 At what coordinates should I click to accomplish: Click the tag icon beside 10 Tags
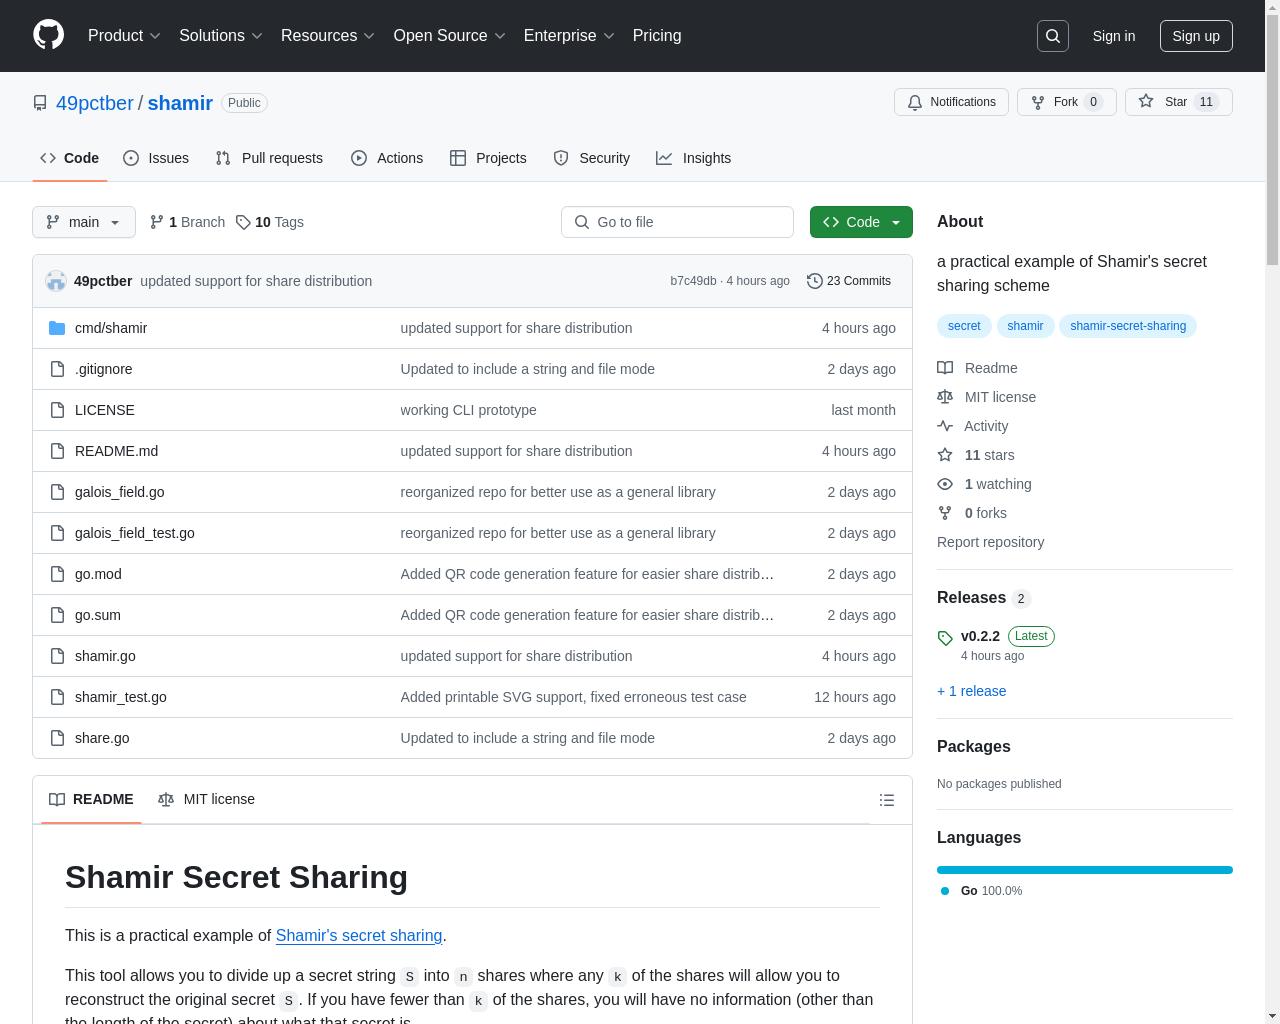(243, 222)
